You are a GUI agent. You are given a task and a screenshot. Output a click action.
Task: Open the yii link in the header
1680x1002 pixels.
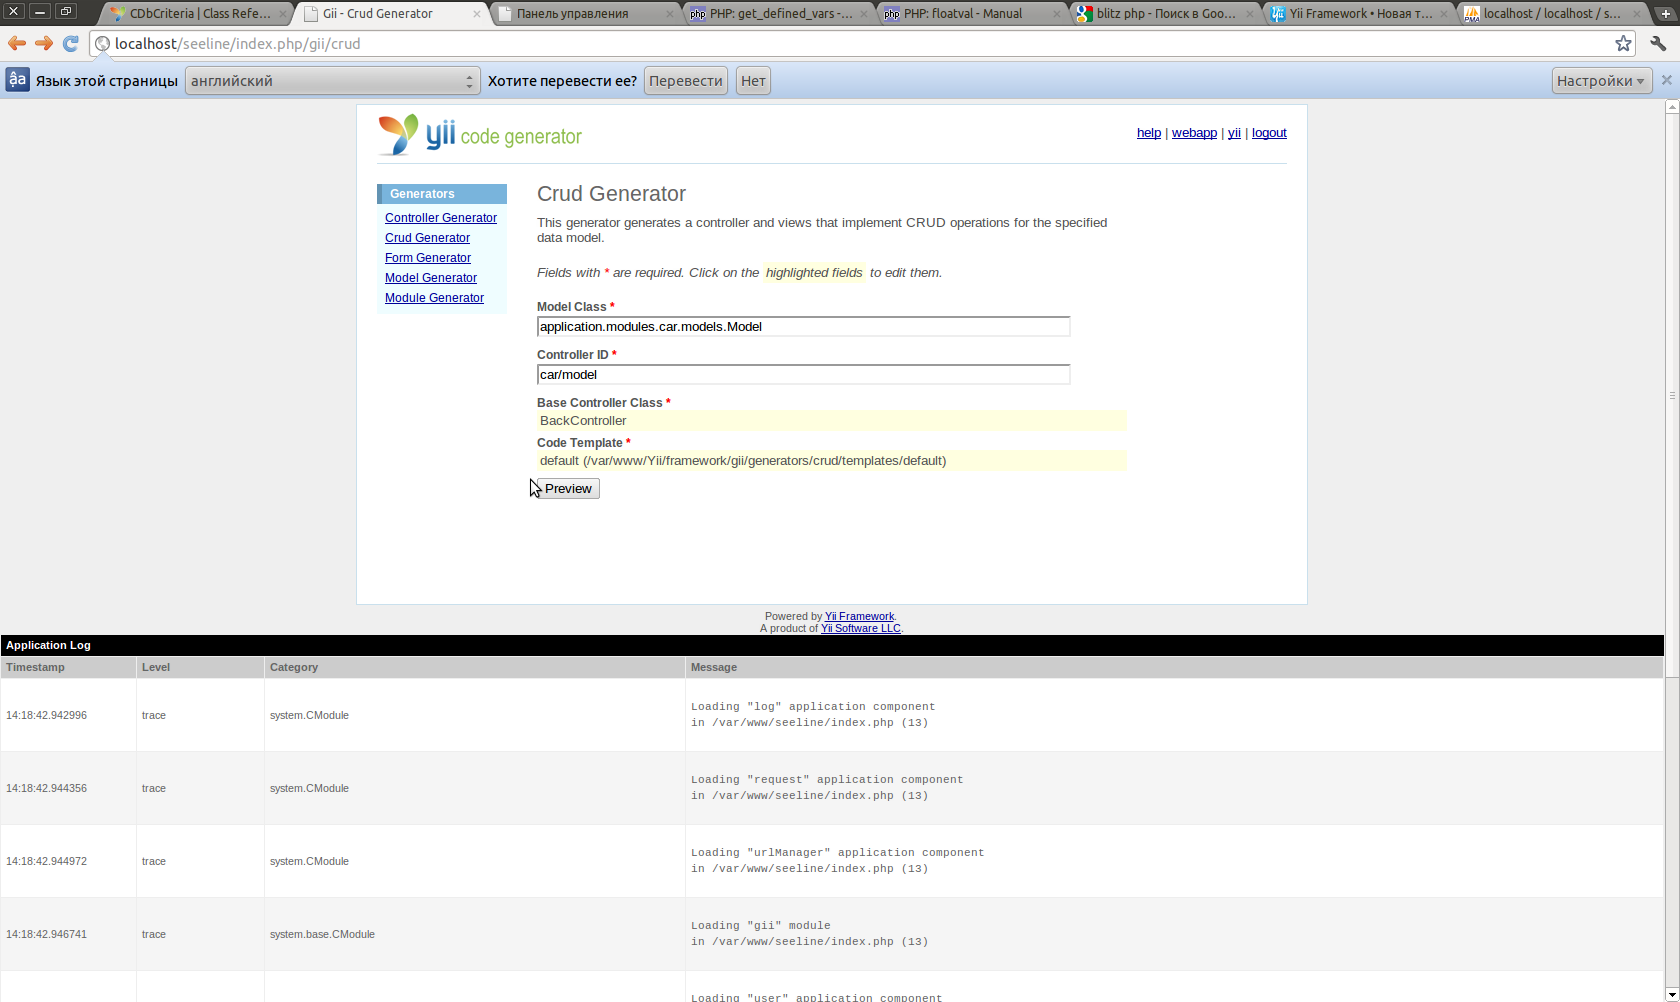coord(1234,133)
